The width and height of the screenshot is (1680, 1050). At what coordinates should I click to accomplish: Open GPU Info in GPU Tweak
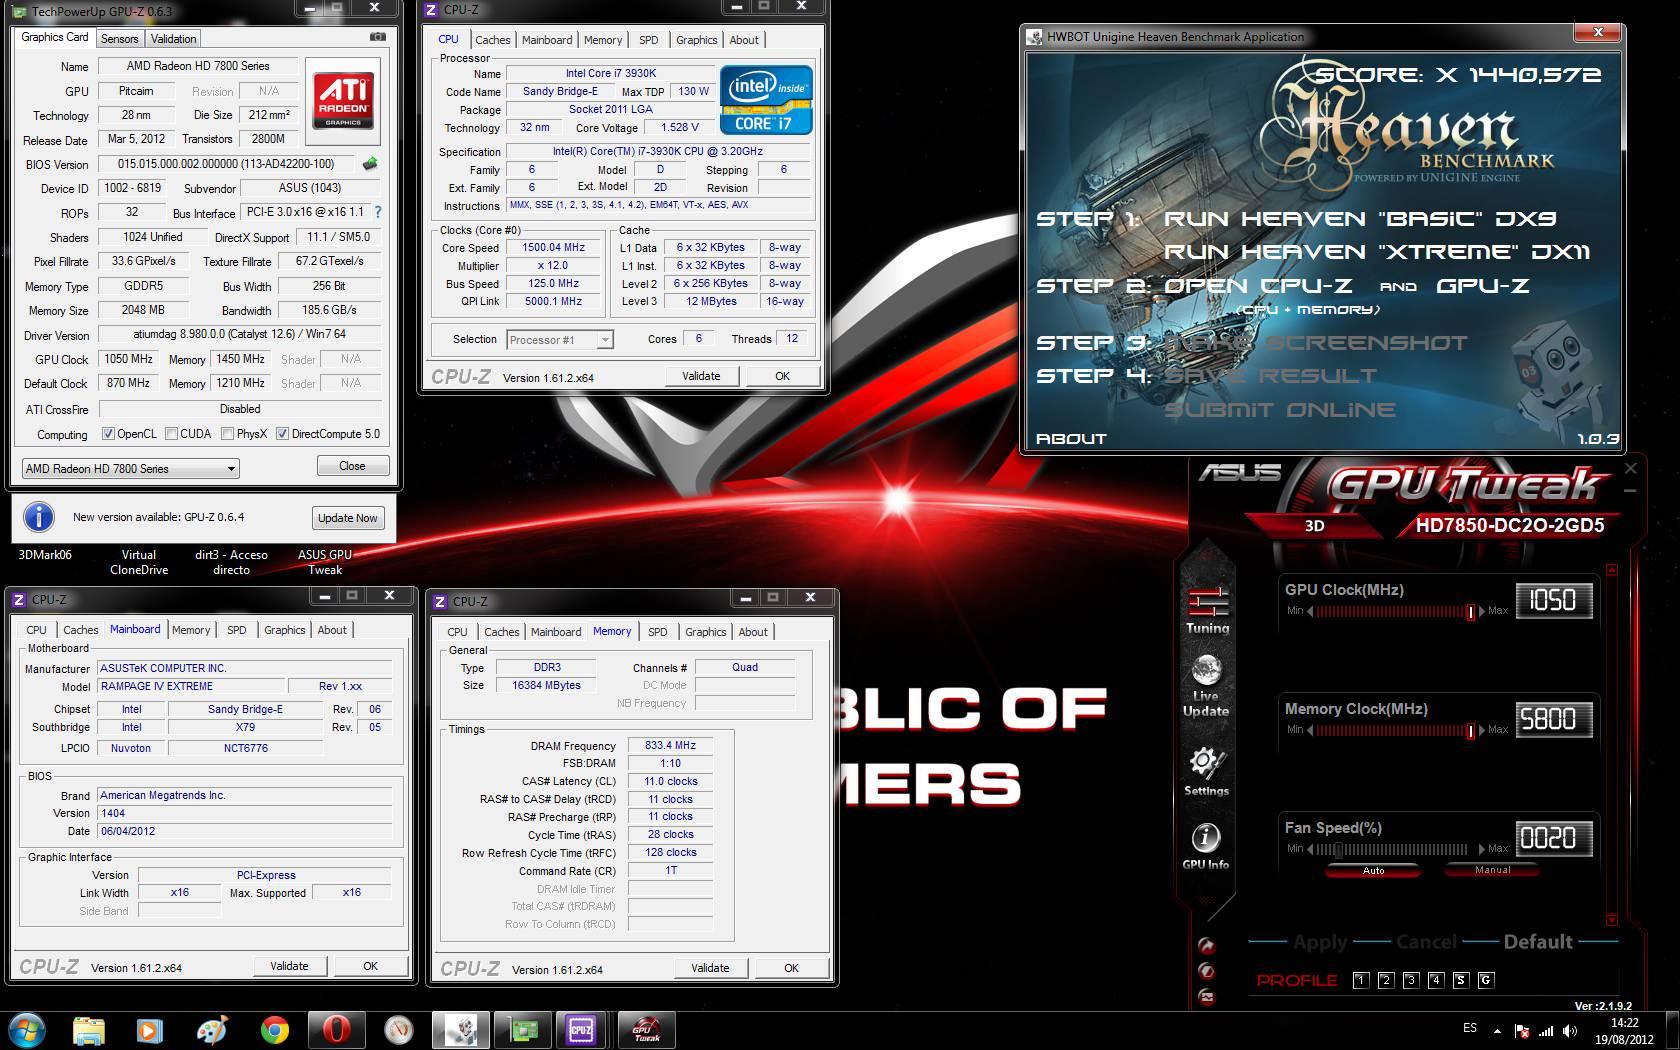[1206, 846]
